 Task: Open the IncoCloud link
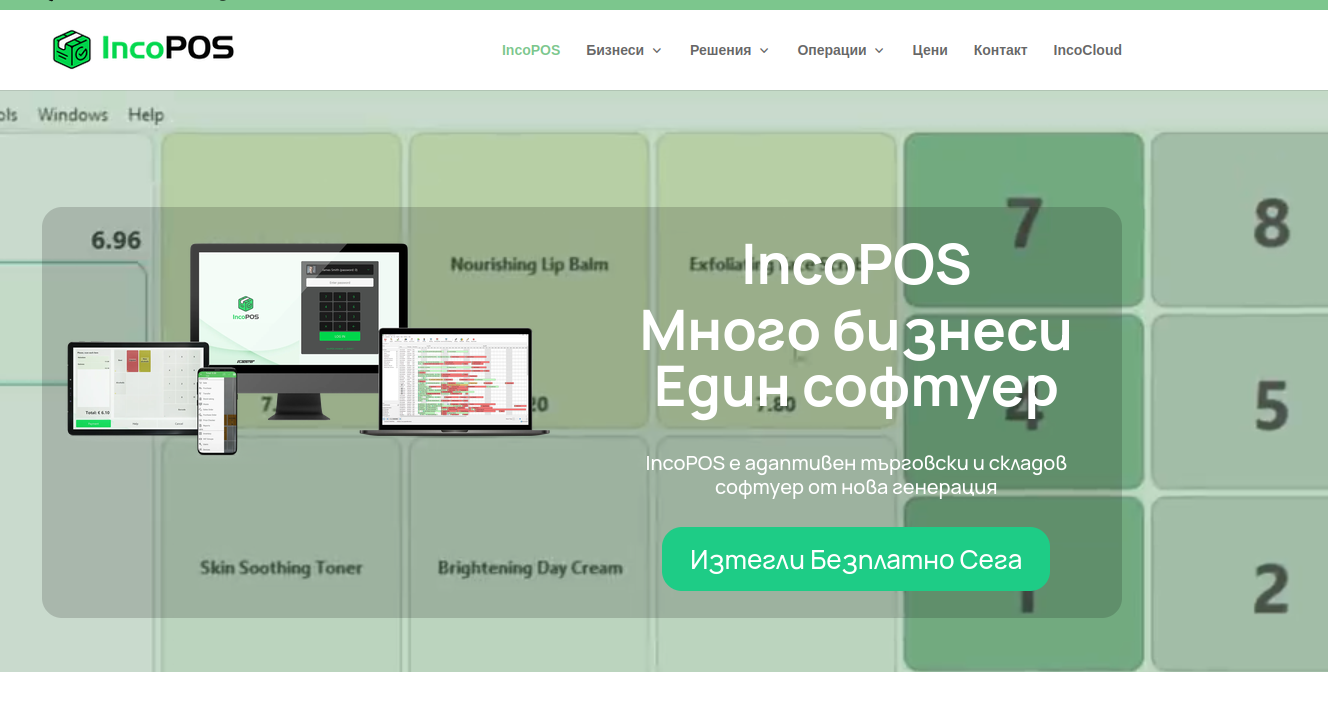(1087, 50)
